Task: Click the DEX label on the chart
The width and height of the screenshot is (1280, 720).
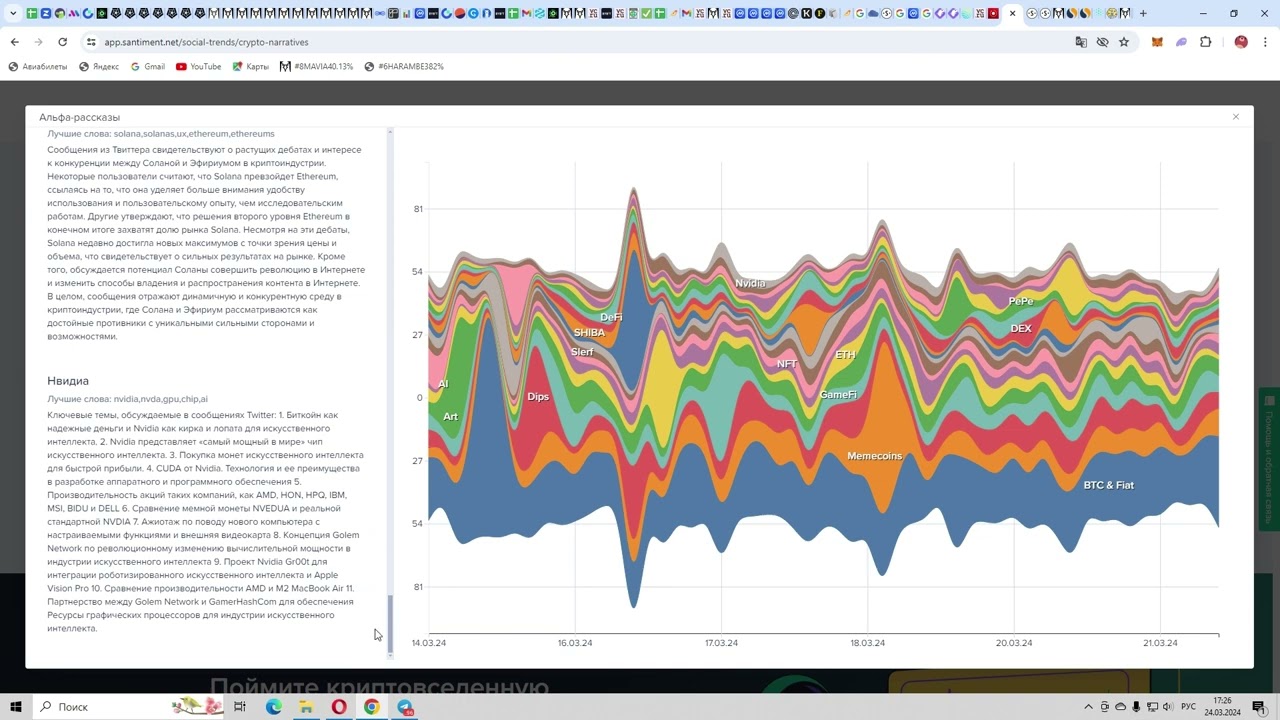Action: click(1021, 328)
